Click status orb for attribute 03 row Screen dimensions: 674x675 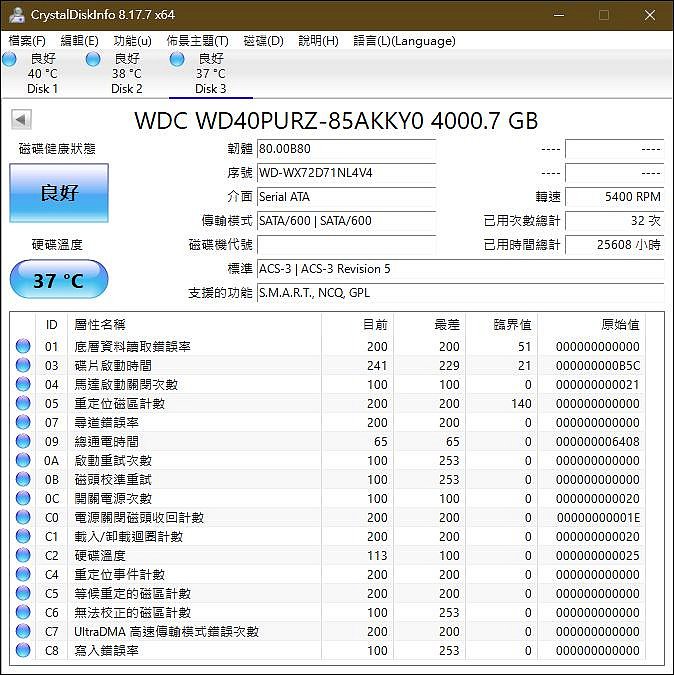23,365
